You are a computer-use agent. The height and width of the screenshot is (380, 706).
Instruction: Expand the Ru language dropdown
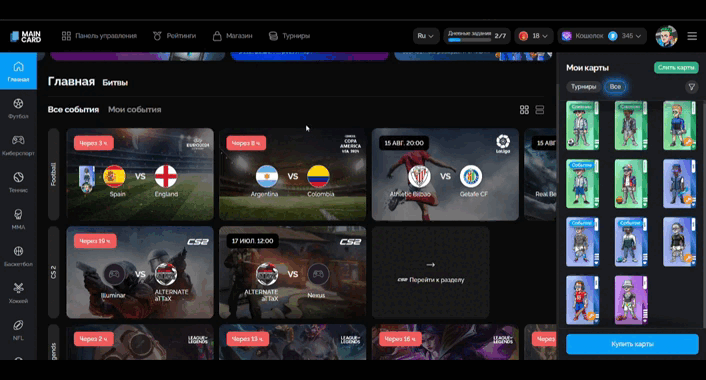[425, 36]
